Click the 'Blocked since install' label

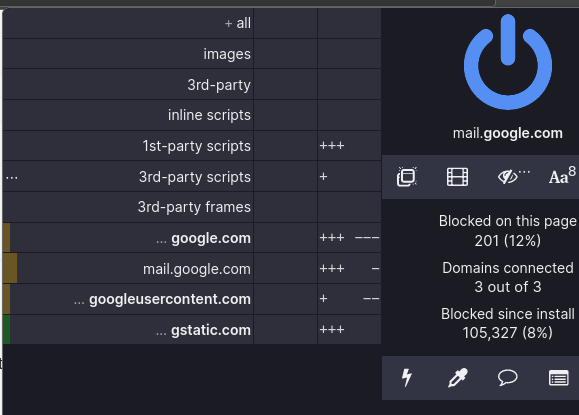click(x=508, y=314)
